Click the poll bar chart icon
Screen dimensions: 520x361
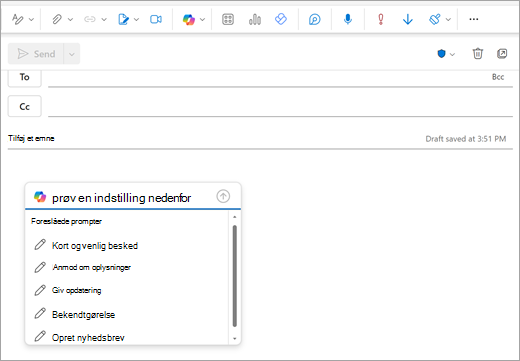point(255,19)
